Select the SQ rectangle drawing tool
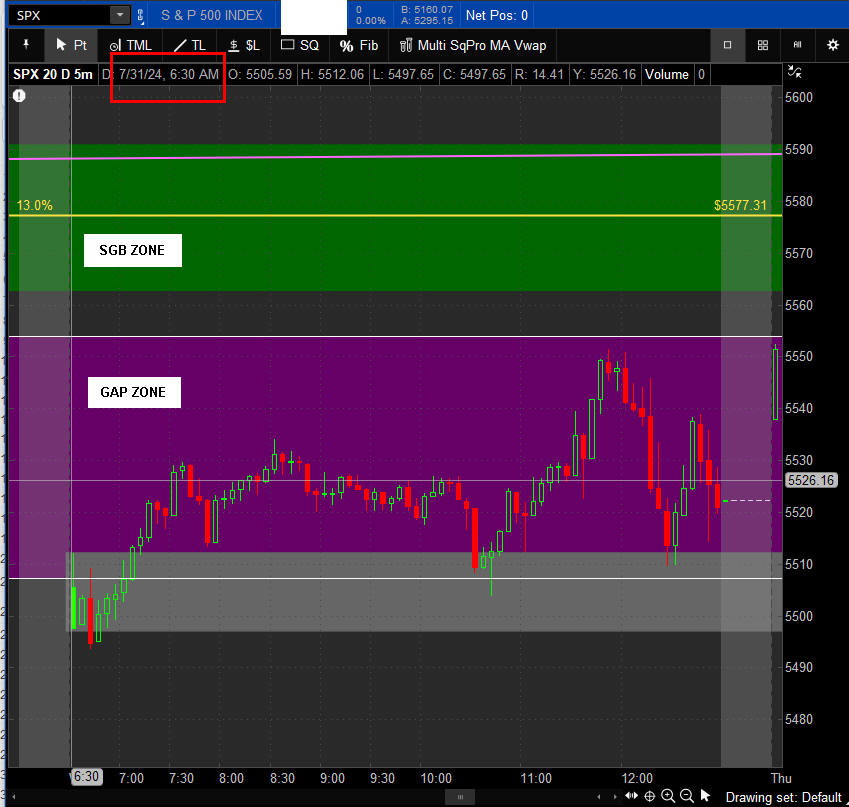This screenshot has height=807, width=849. (x=300, y=45)
